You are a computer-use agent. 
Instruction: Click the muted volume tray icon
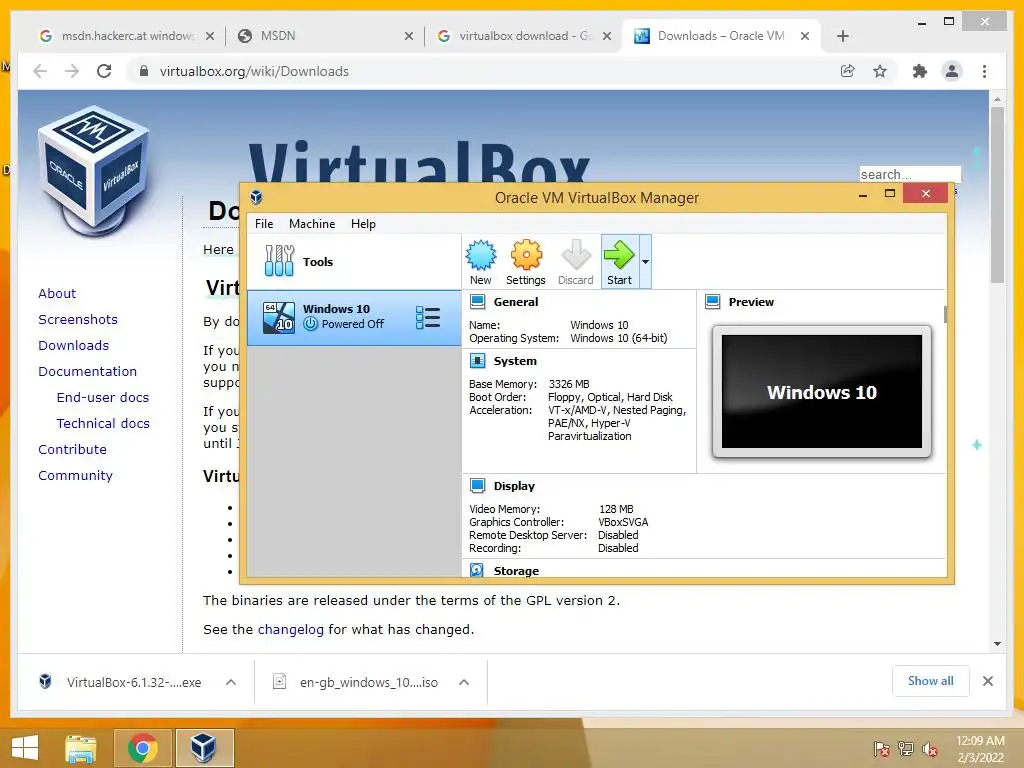930,749
